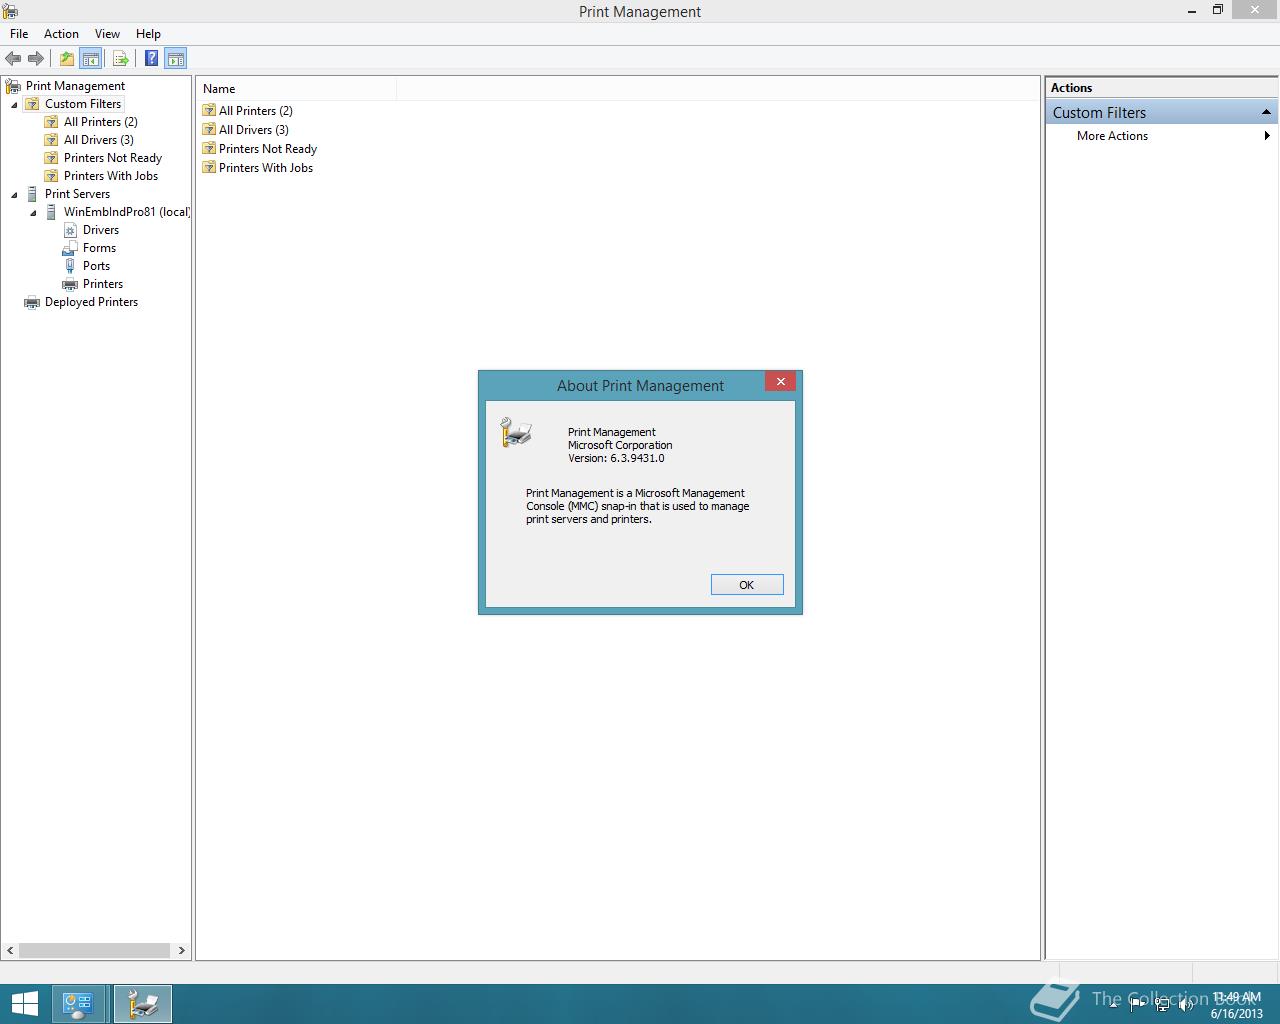The height and width of the screenshot is (1024, 1280).
Task: Click the Forward arrow in the toolbar
Action: (x=36, y=58)
